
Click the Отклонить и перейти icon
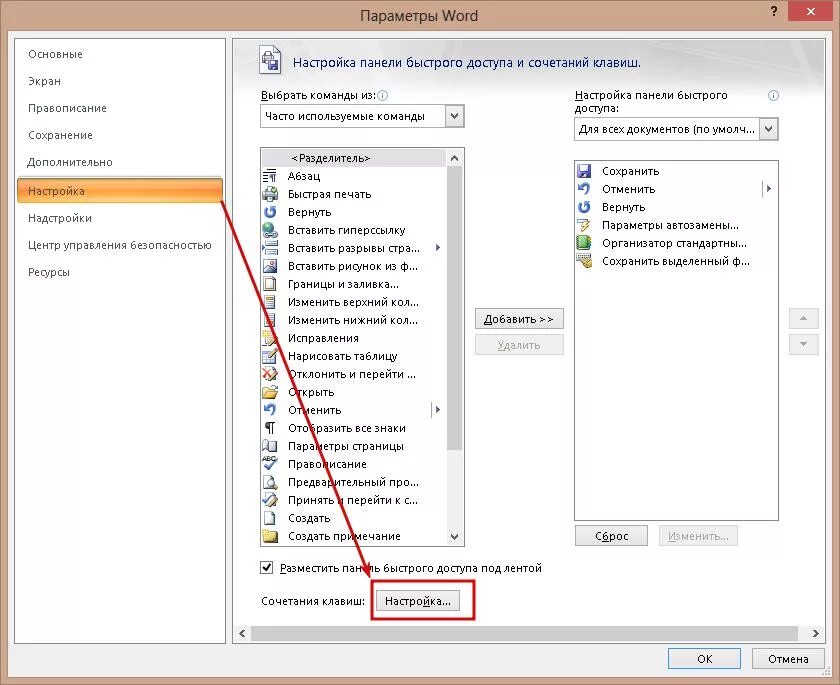tap(269, 374)
